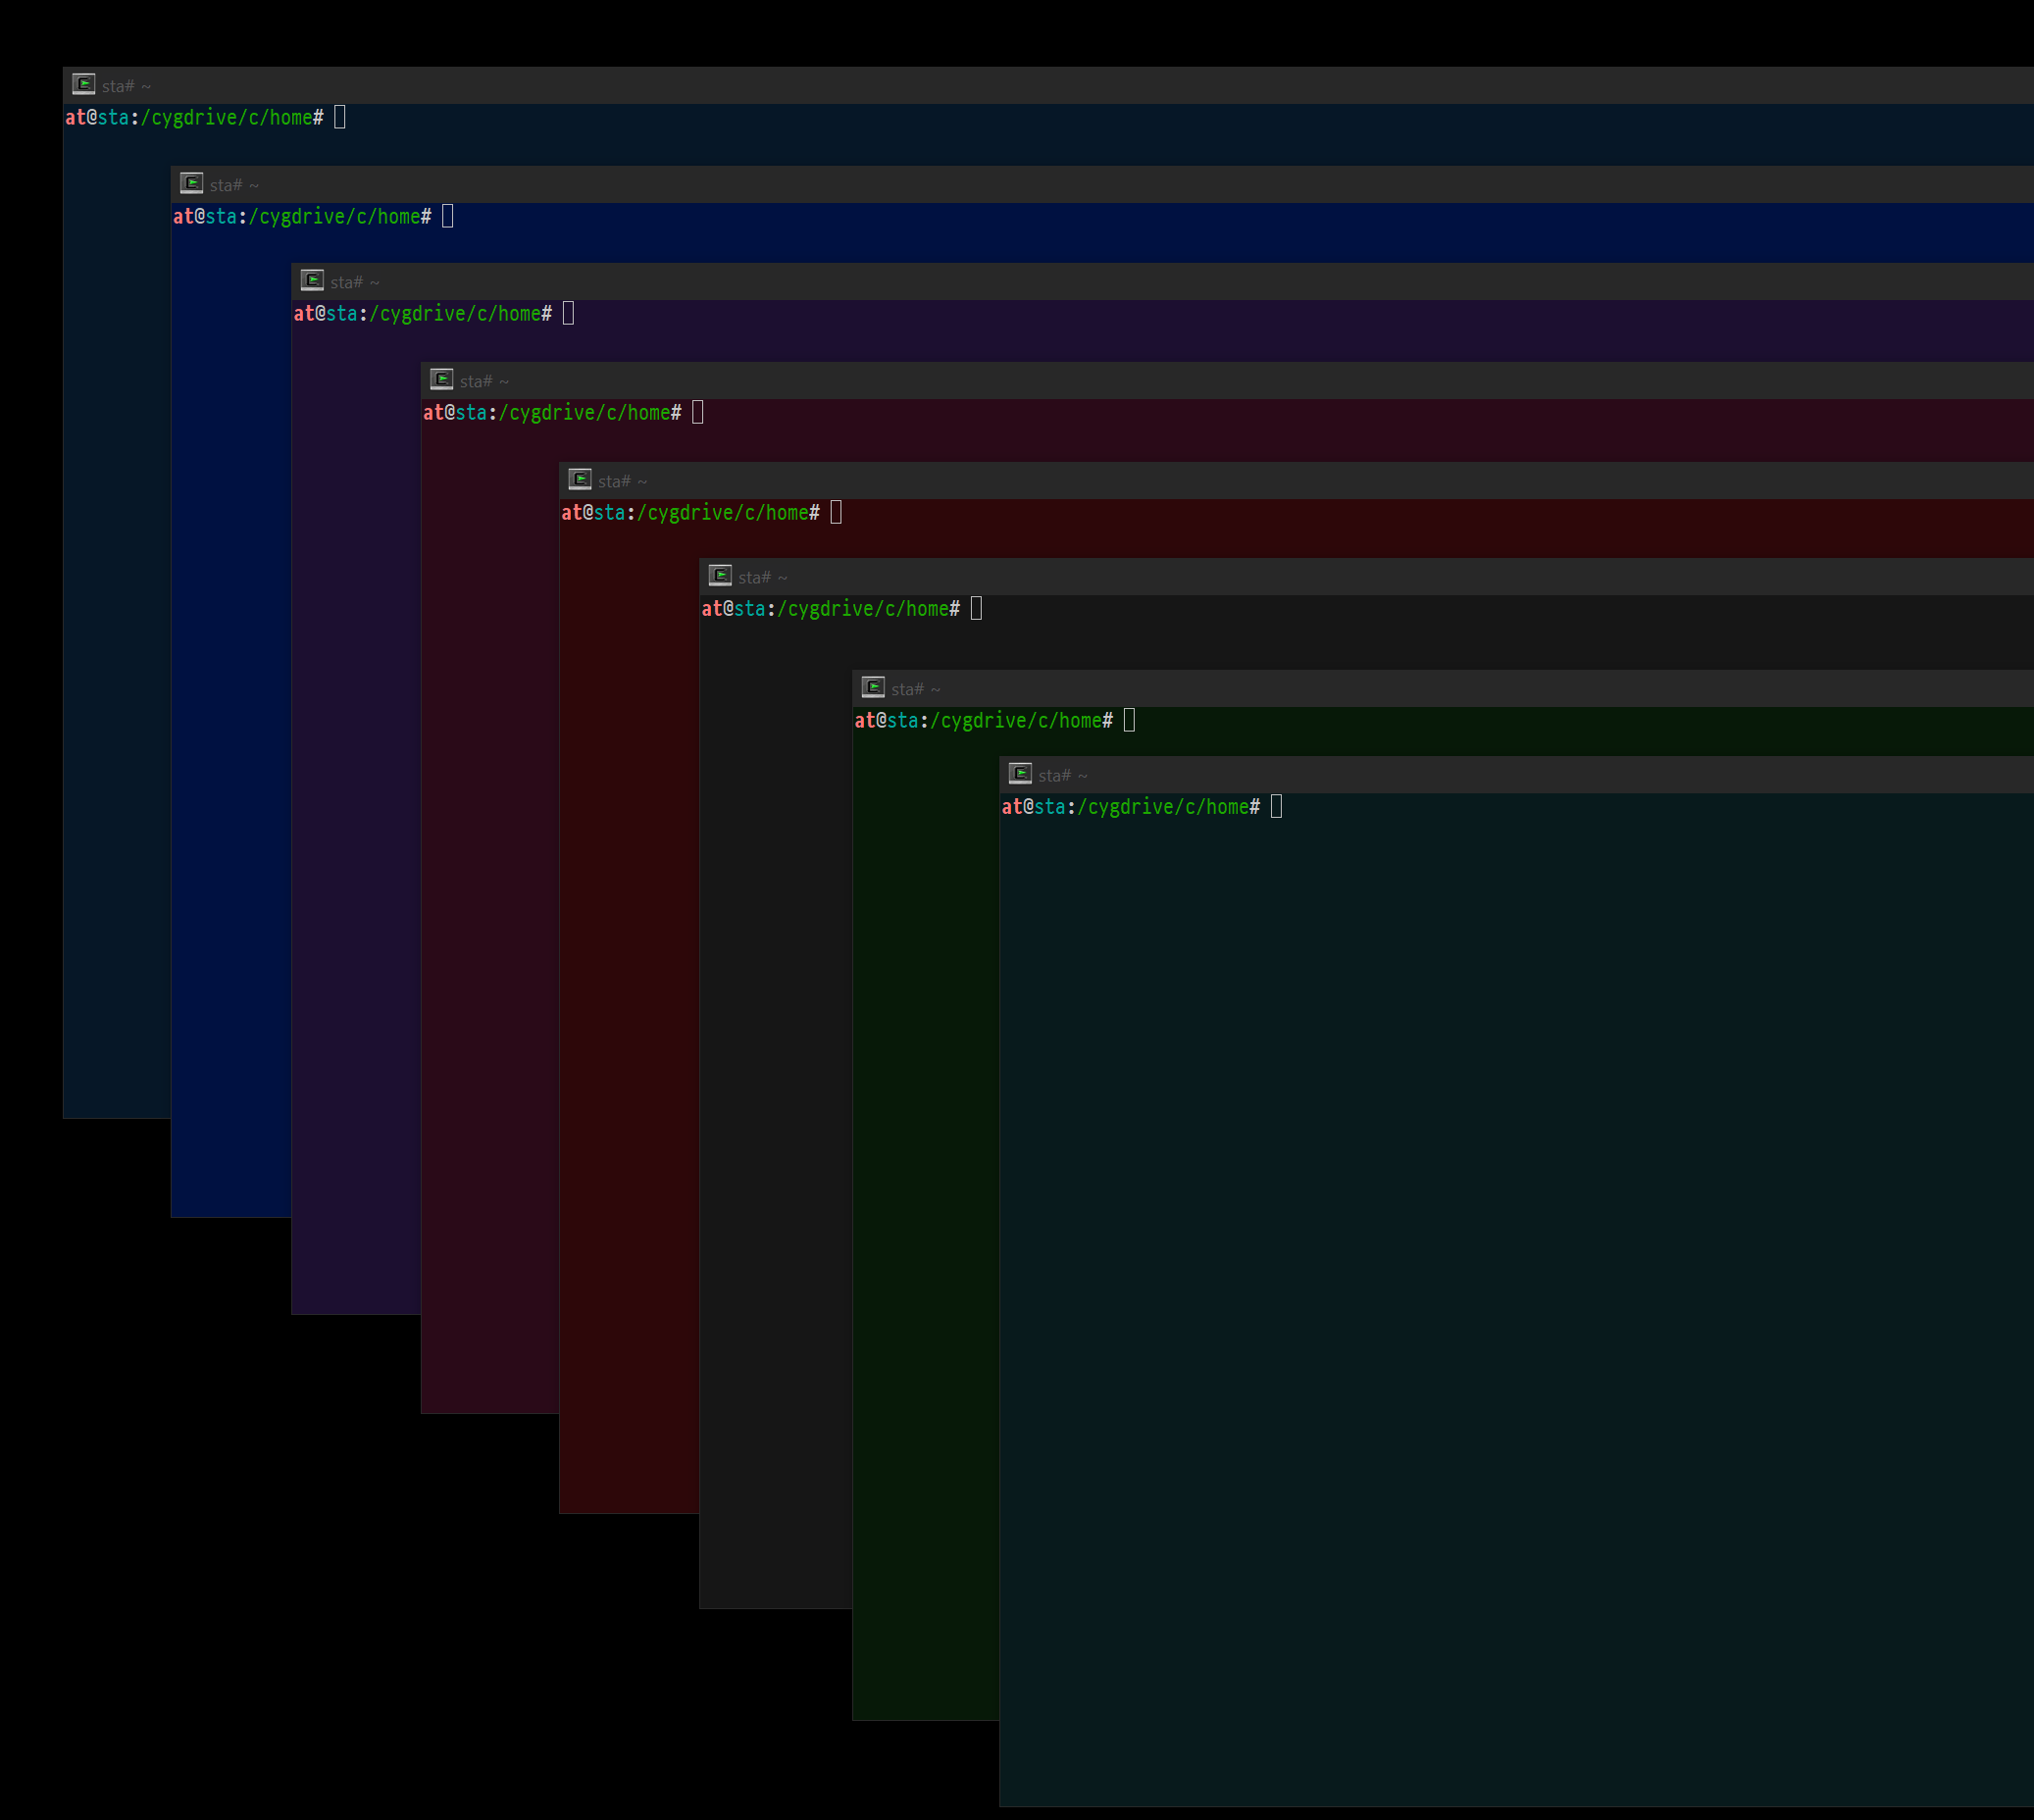Viewport: 2034px width, 1820px height.
Task: Click the purple terminal's 'sta# ~' title
Action: click(x=355, y=283)
